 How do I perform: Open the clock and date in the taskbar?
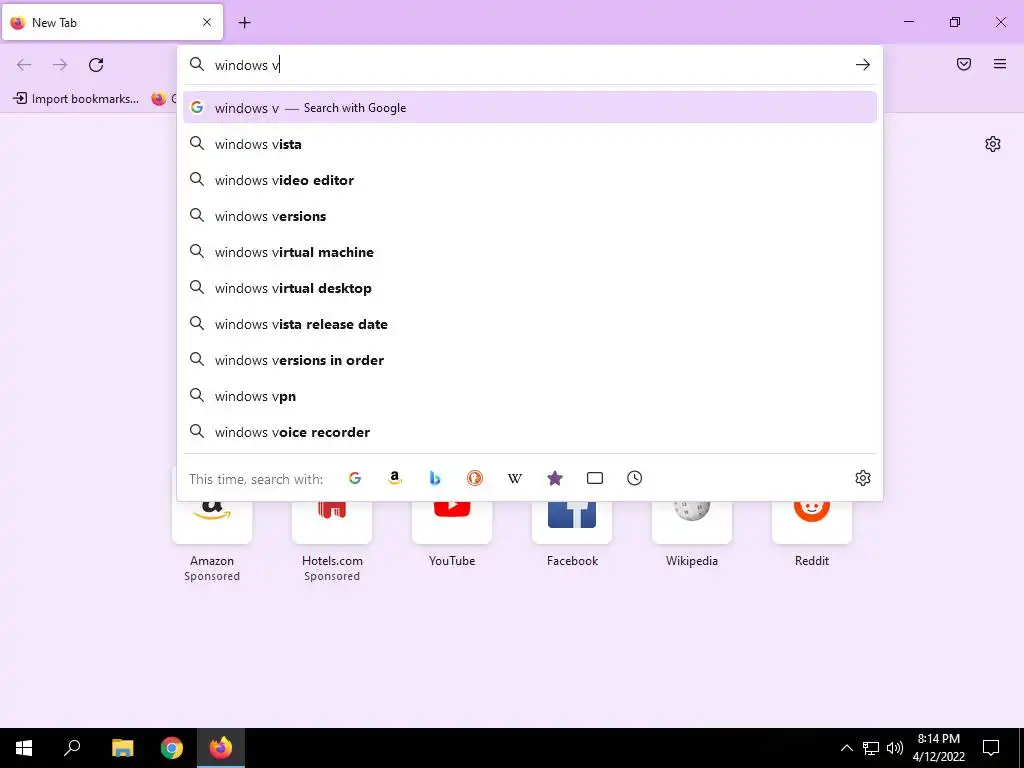coord(938,748)
